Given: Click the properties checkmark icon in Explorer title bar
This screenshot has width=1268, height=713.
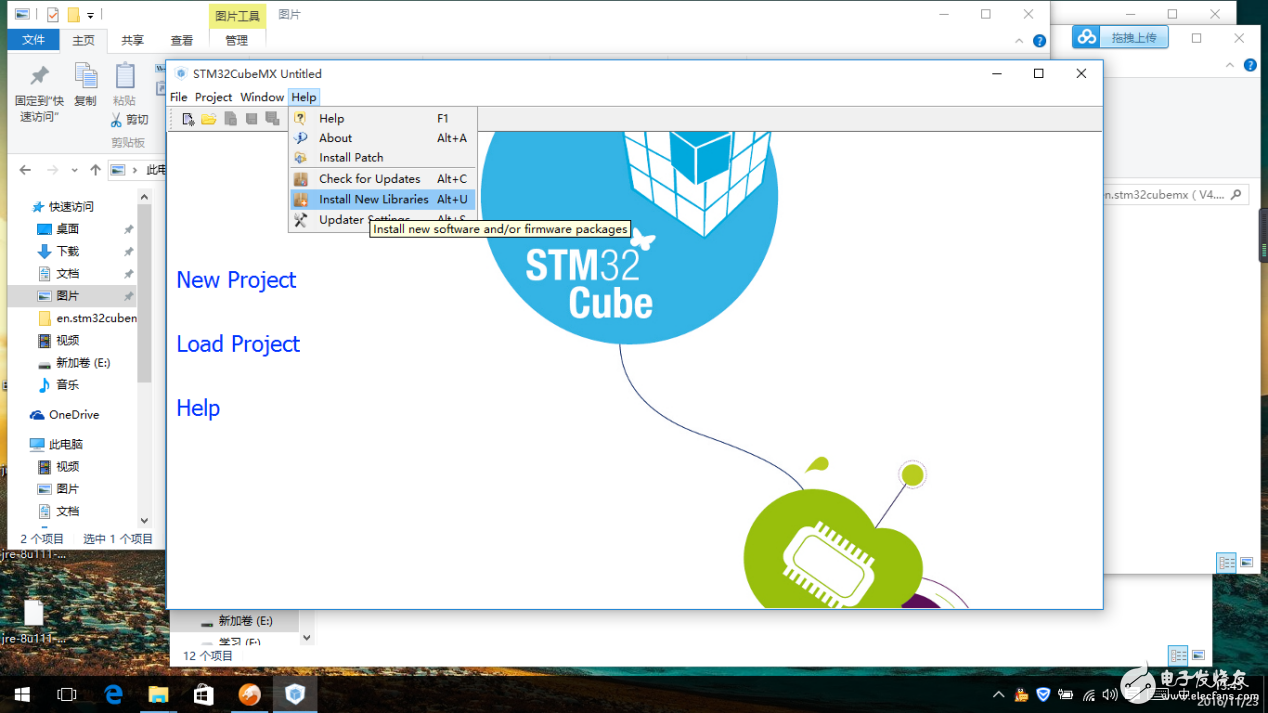Looking at the screenshot, I should (x=53, y=15).
